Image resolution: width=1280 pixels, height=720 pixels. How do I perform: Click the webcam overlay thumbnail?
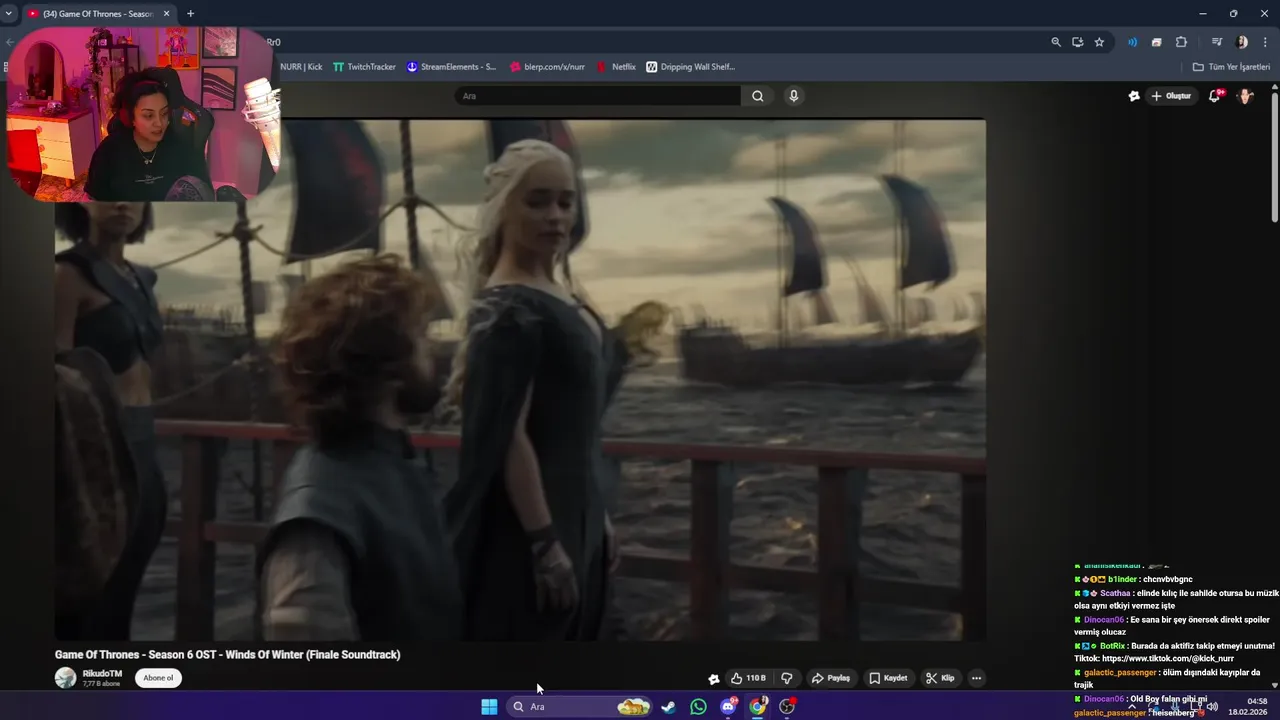145,113
